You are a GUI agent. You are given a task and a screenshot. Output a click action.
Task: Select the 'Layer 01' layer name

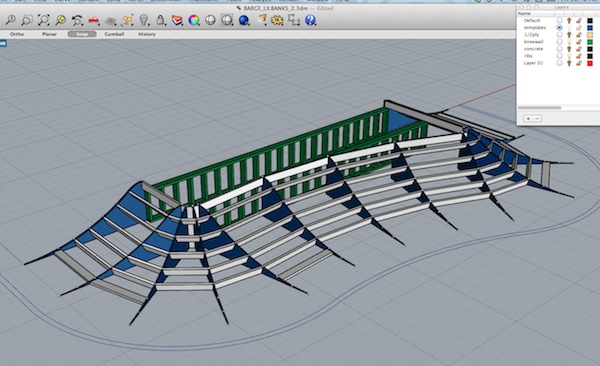(x=533, y=63)
